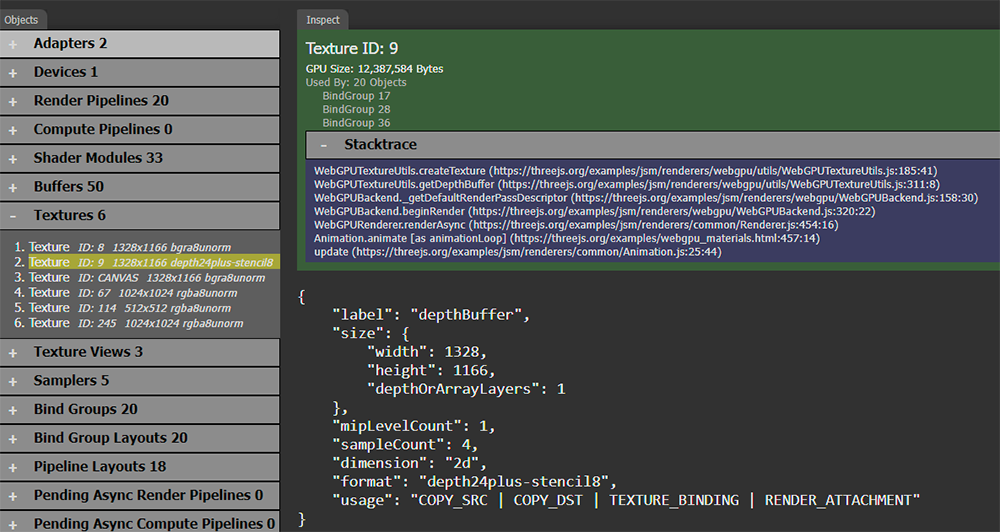
Task: Expand the Bind Group Layouts 20 section
Action: (140, 438)
